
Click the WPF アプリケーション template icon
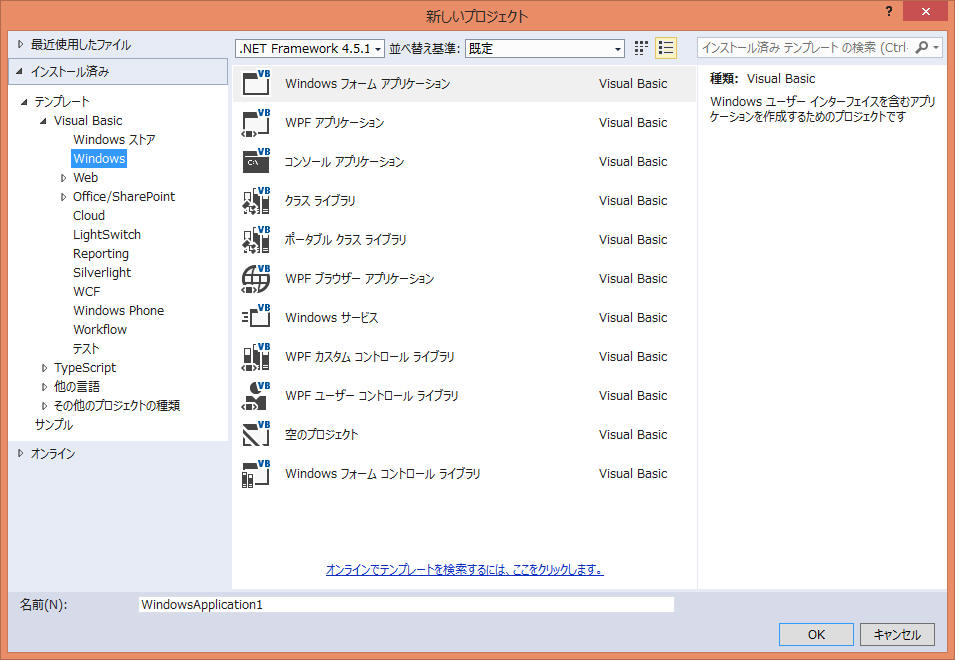coord(256,122)
